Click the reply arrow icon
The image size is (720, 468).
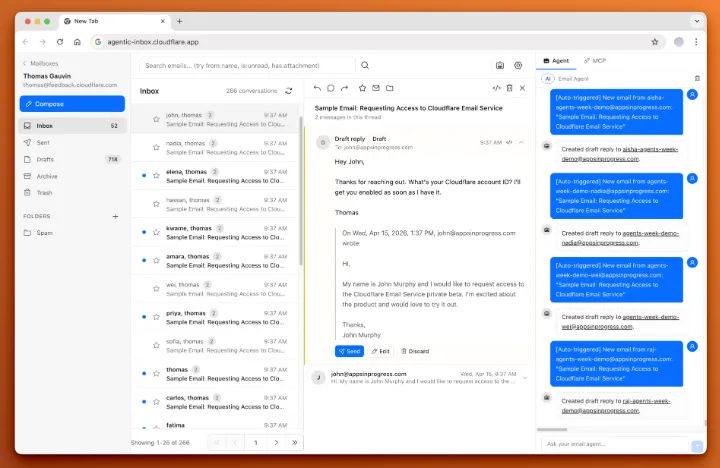(x=317, y=88)
